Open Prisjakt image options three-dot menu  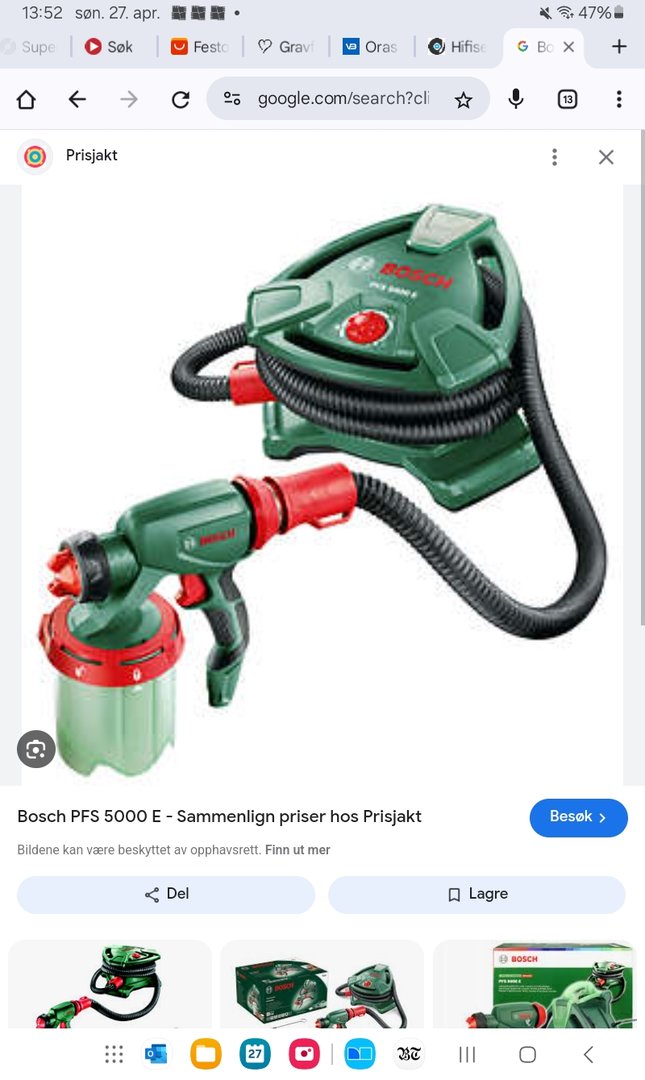pos(554,157)
